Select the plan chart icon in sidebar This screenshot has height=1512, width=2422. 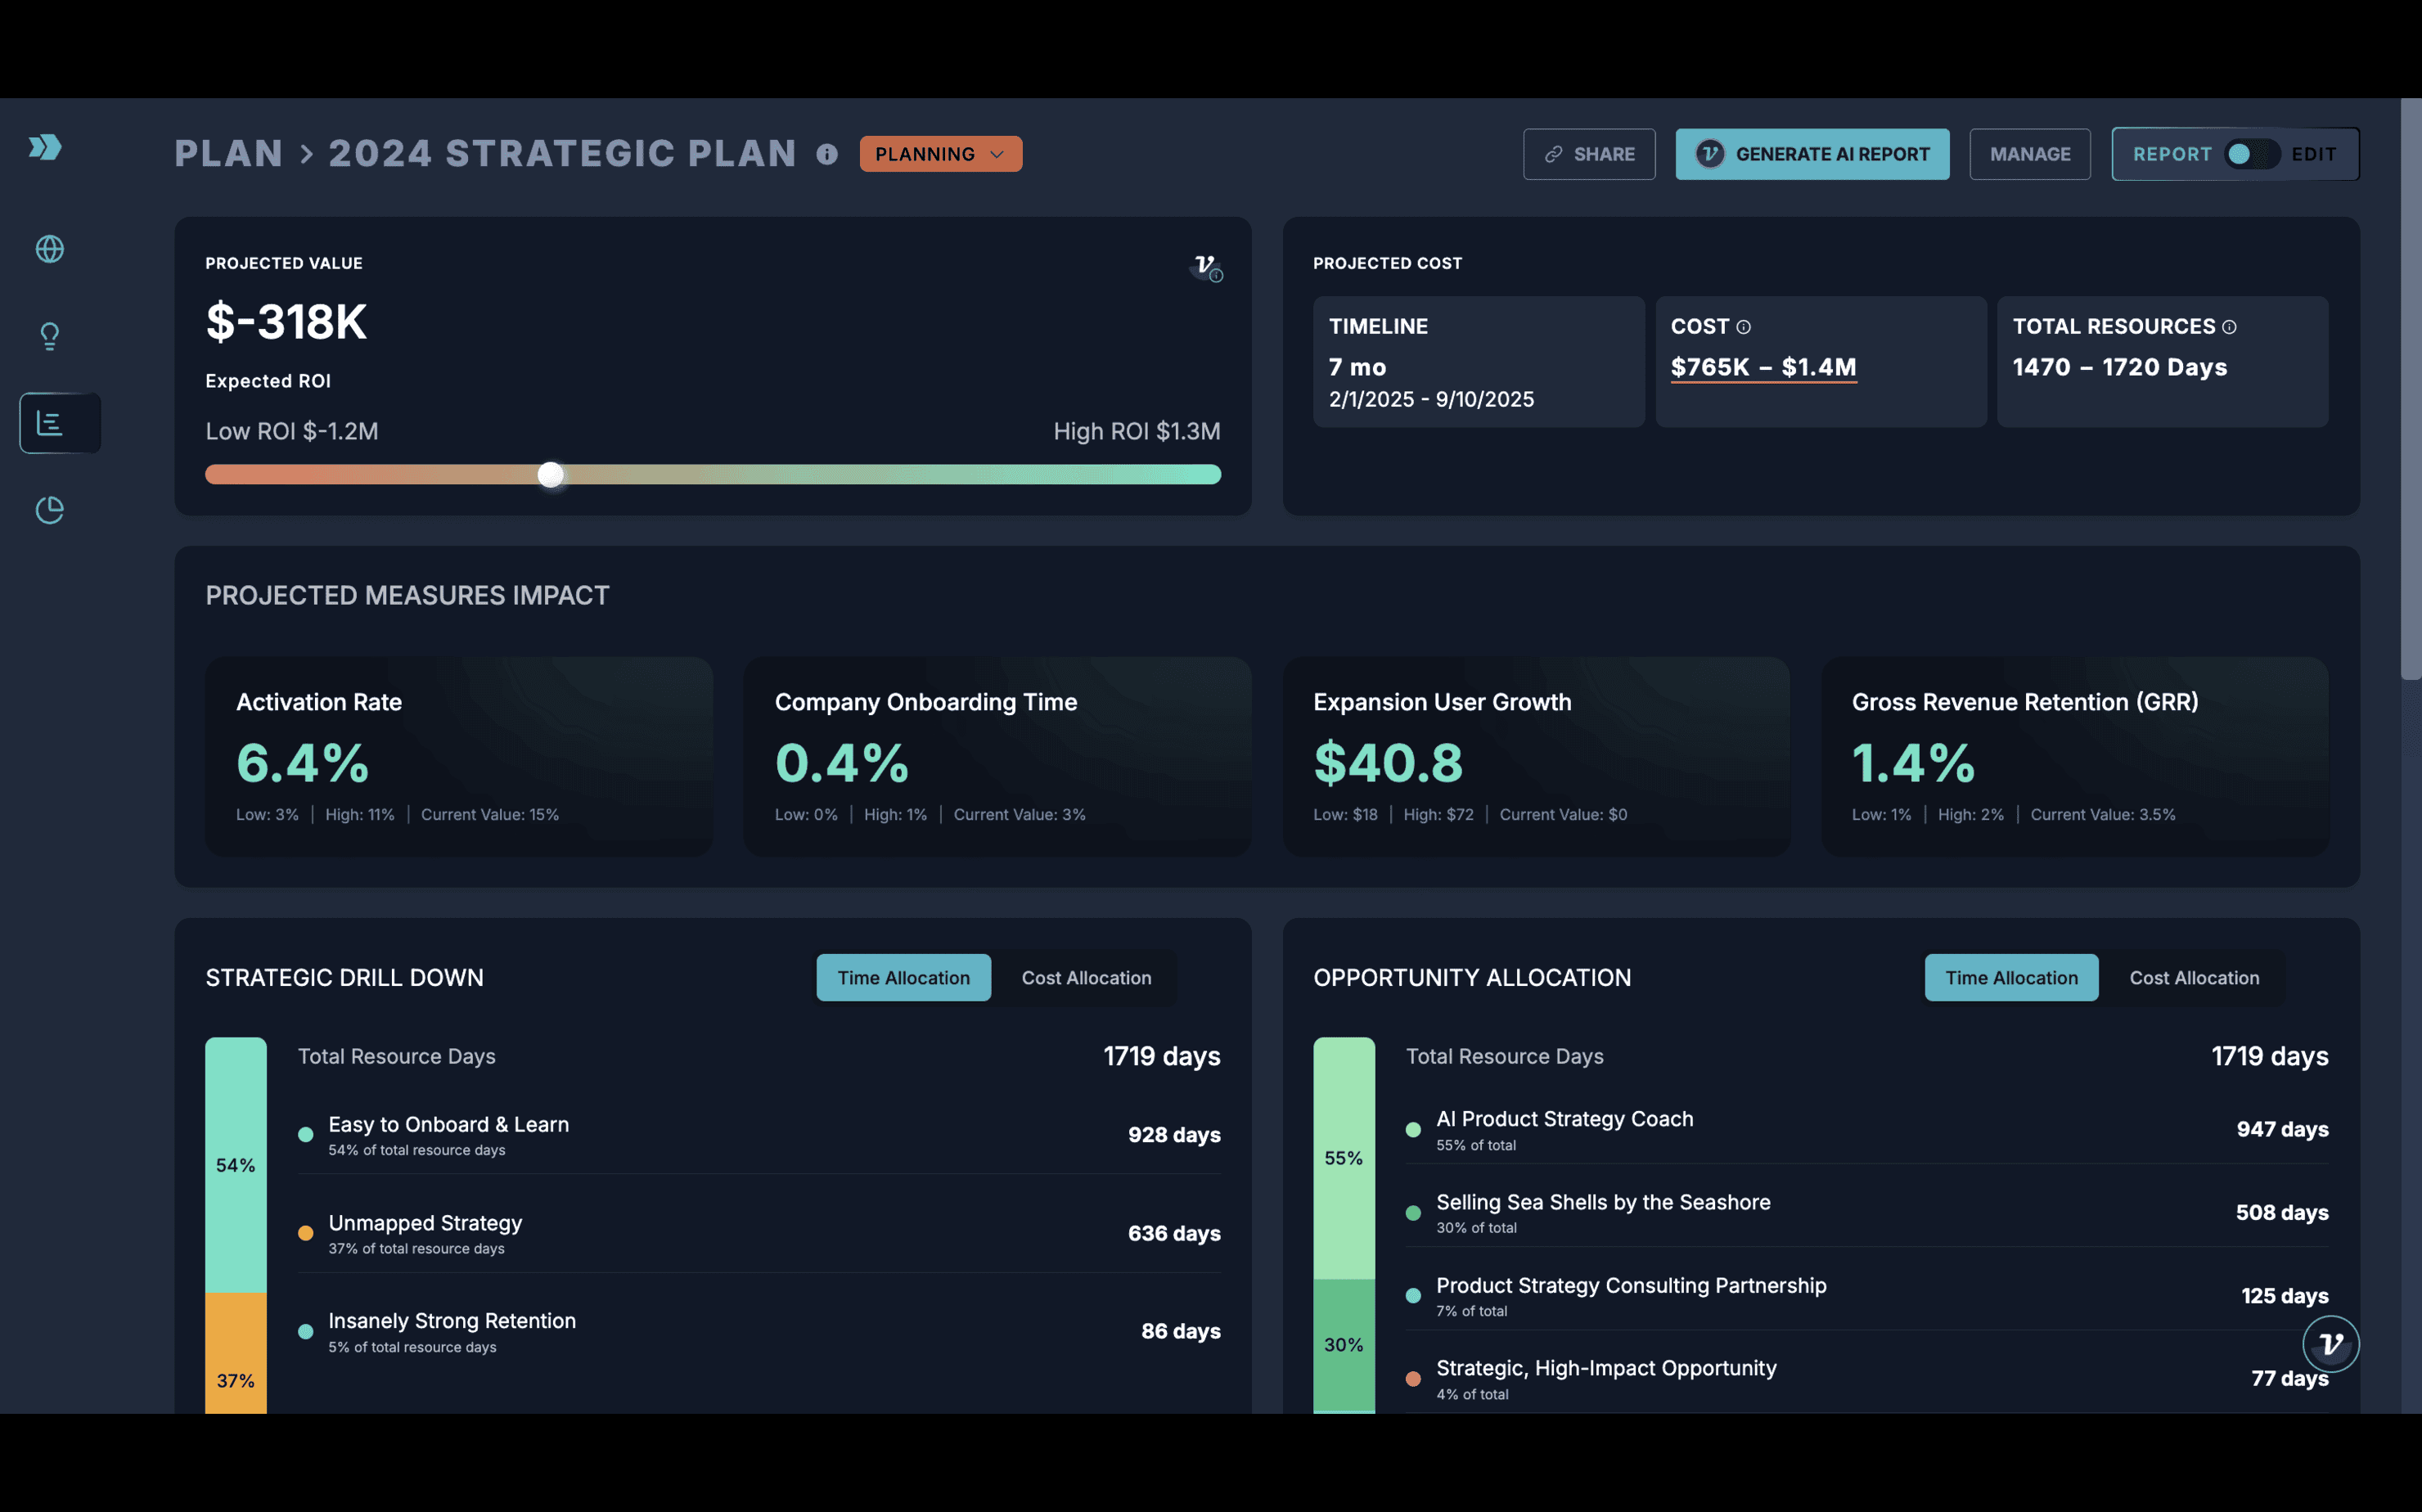50,423
